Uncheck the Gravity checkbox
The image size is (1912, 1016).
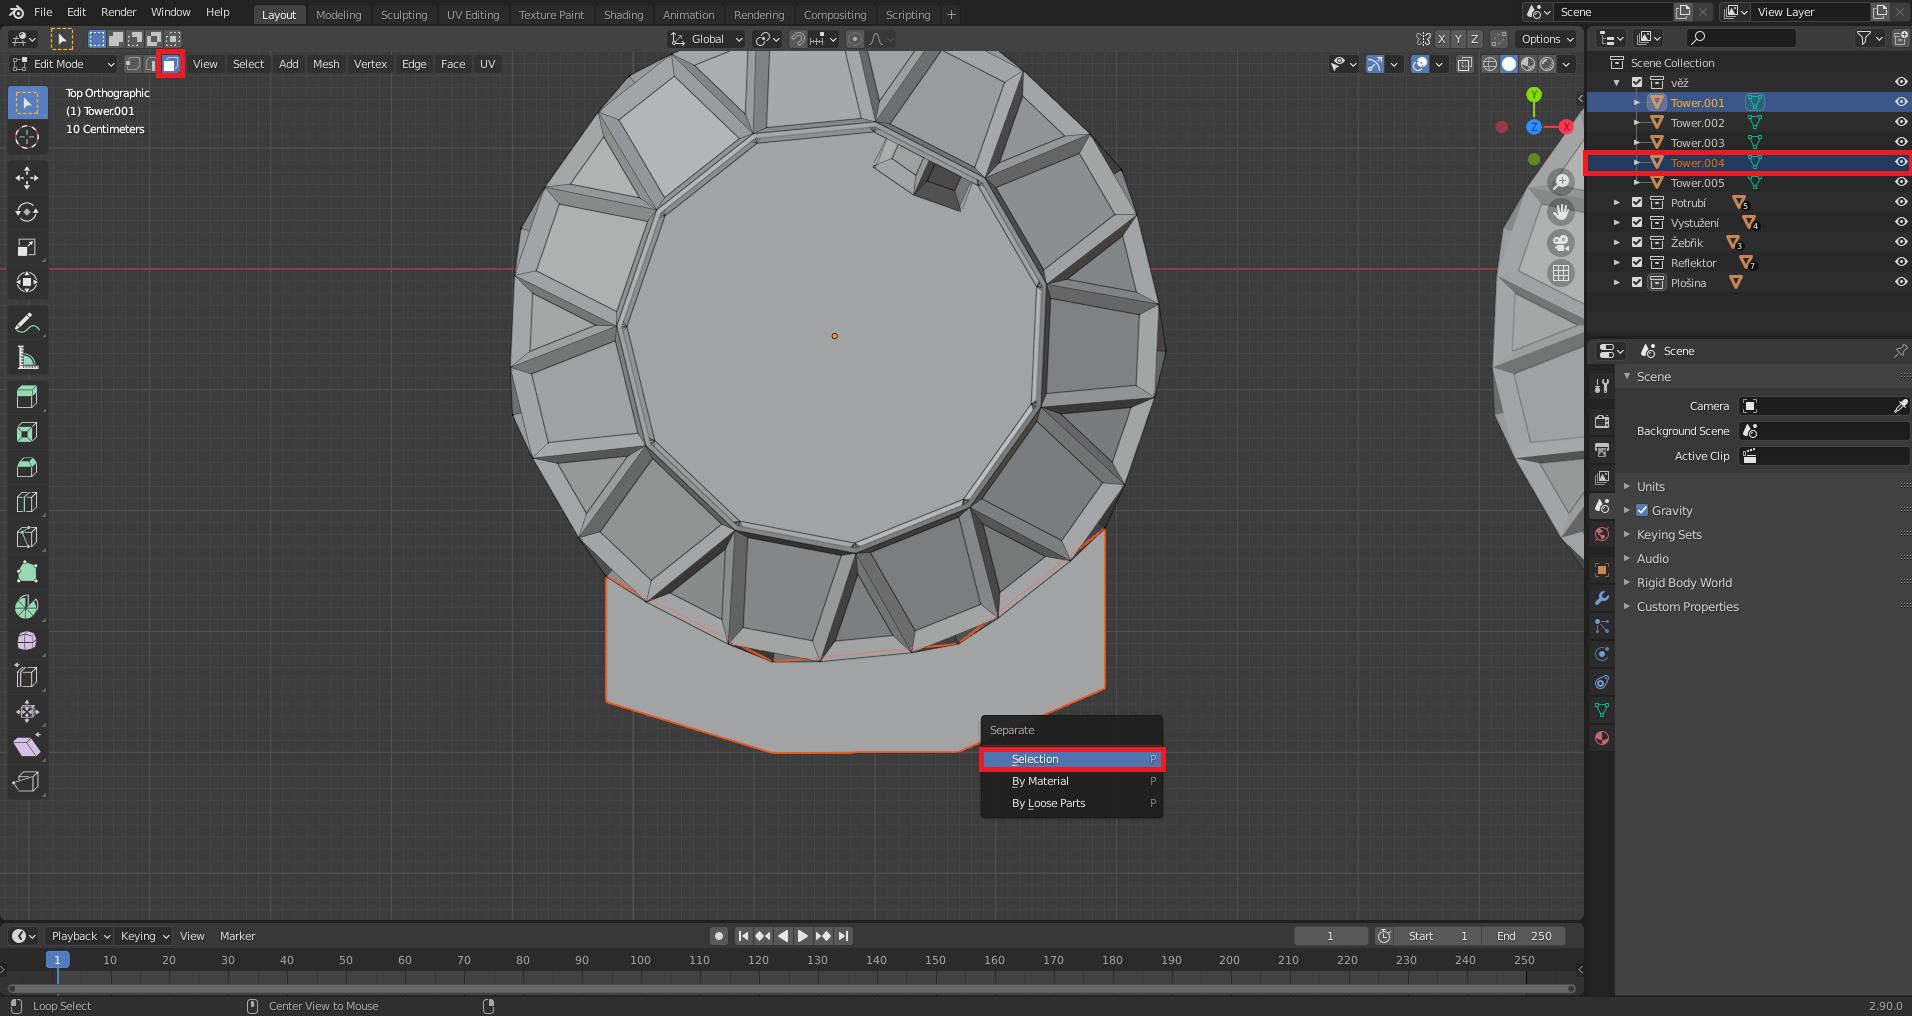1642,510
